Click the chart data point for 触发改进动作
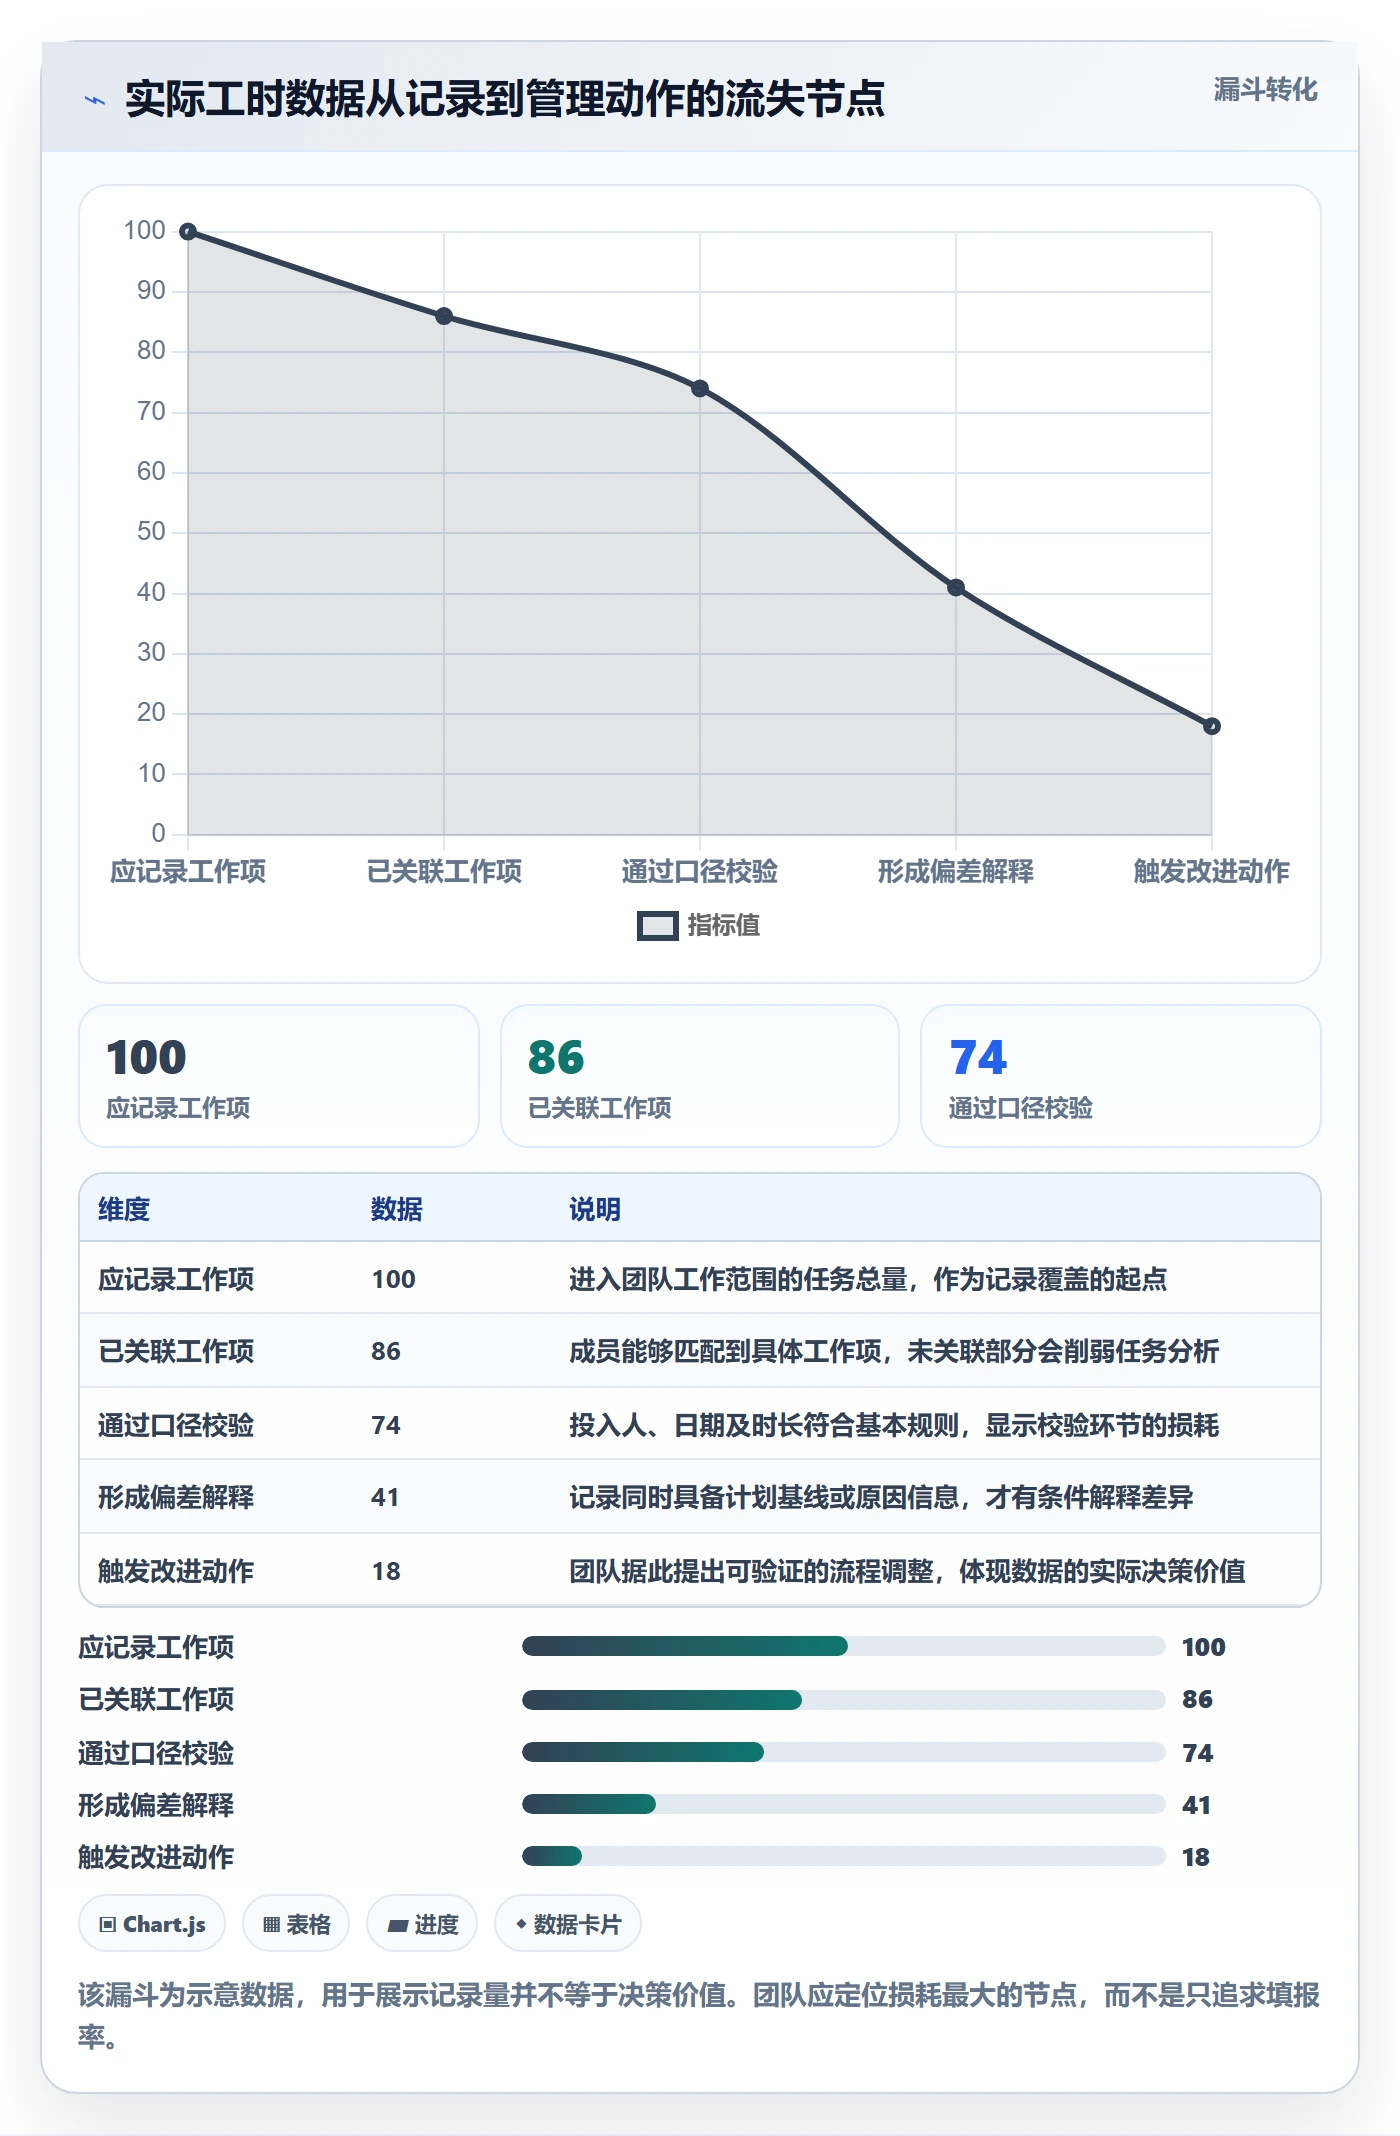Image resolution: width=1400 pixels, height=2136 pixels. 1212,726
